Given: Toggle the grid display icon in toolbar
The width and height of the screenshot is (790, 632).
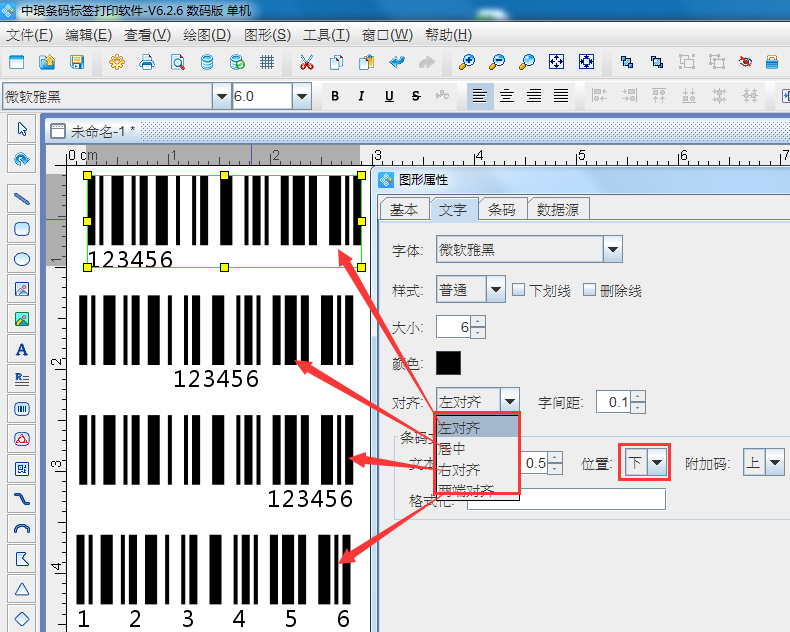Looking at the screenshot, I should 267,62.
